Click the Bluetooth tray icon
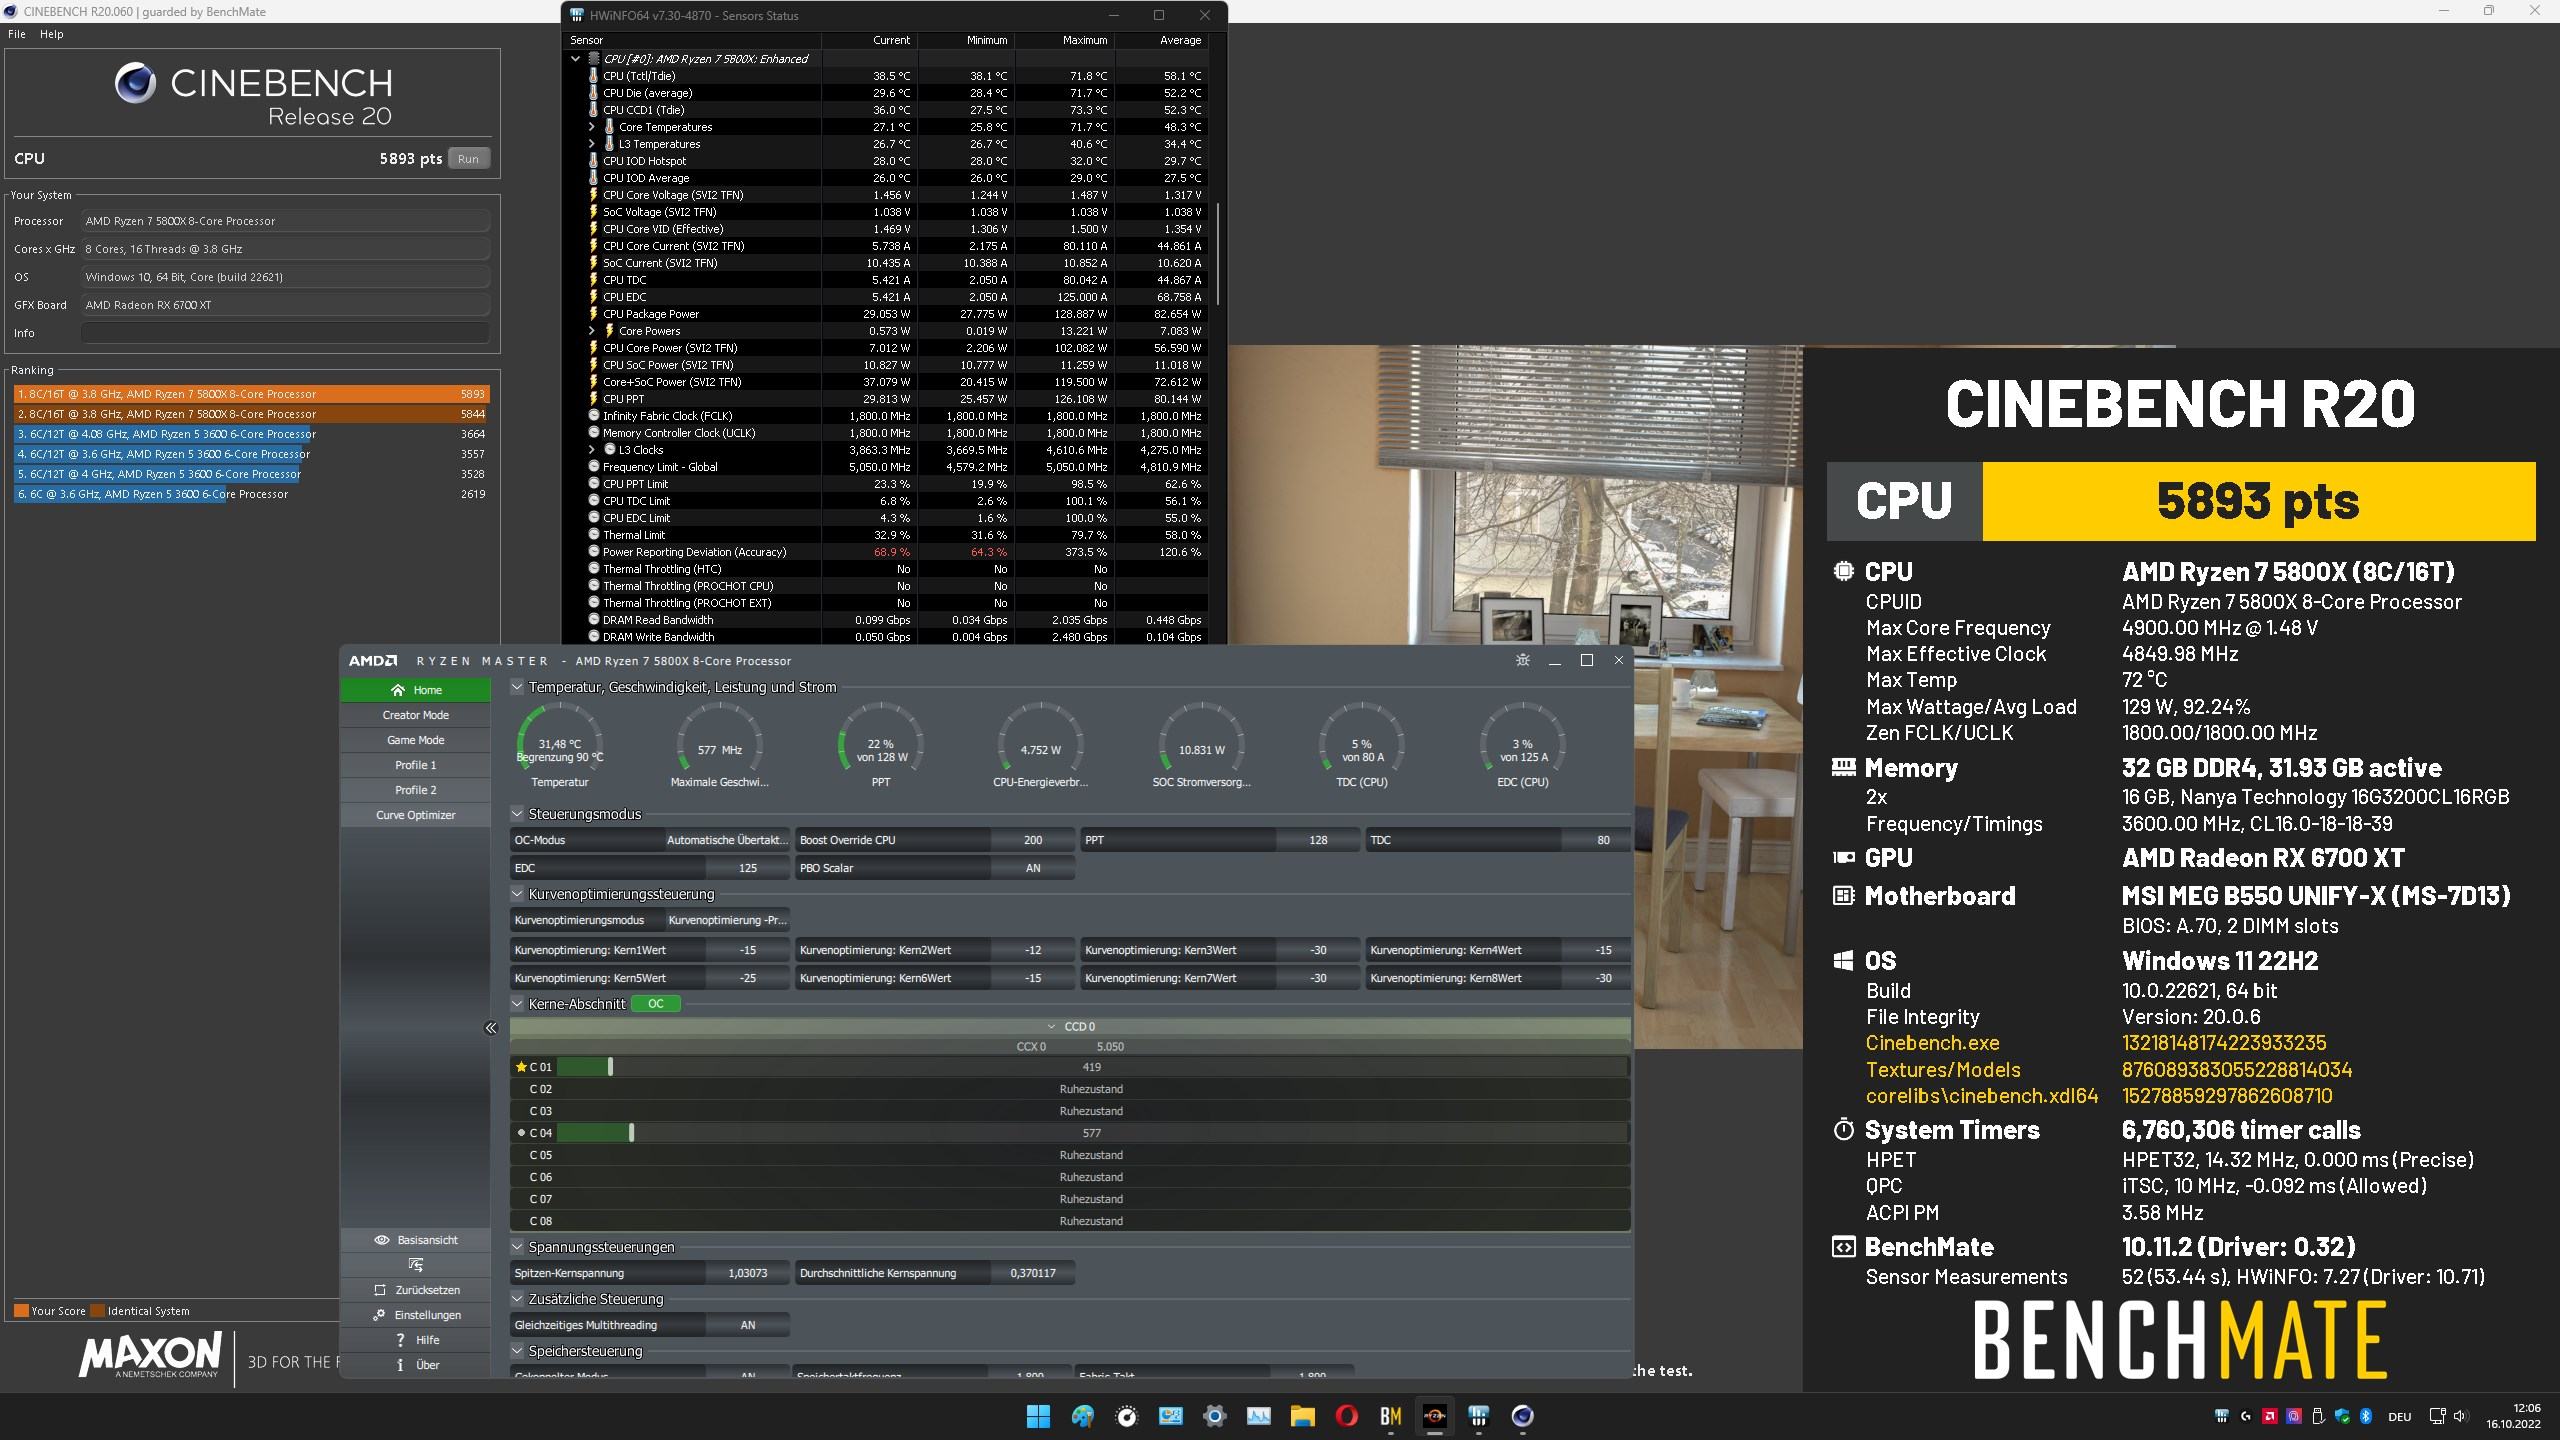Viewport: 2560px width, 1440px height. point(2366,1416)
